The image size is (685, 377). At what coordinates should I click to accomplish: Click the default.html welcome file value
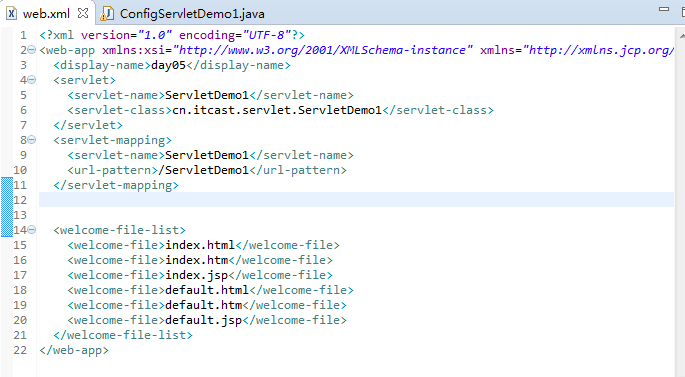coord(207,290)
